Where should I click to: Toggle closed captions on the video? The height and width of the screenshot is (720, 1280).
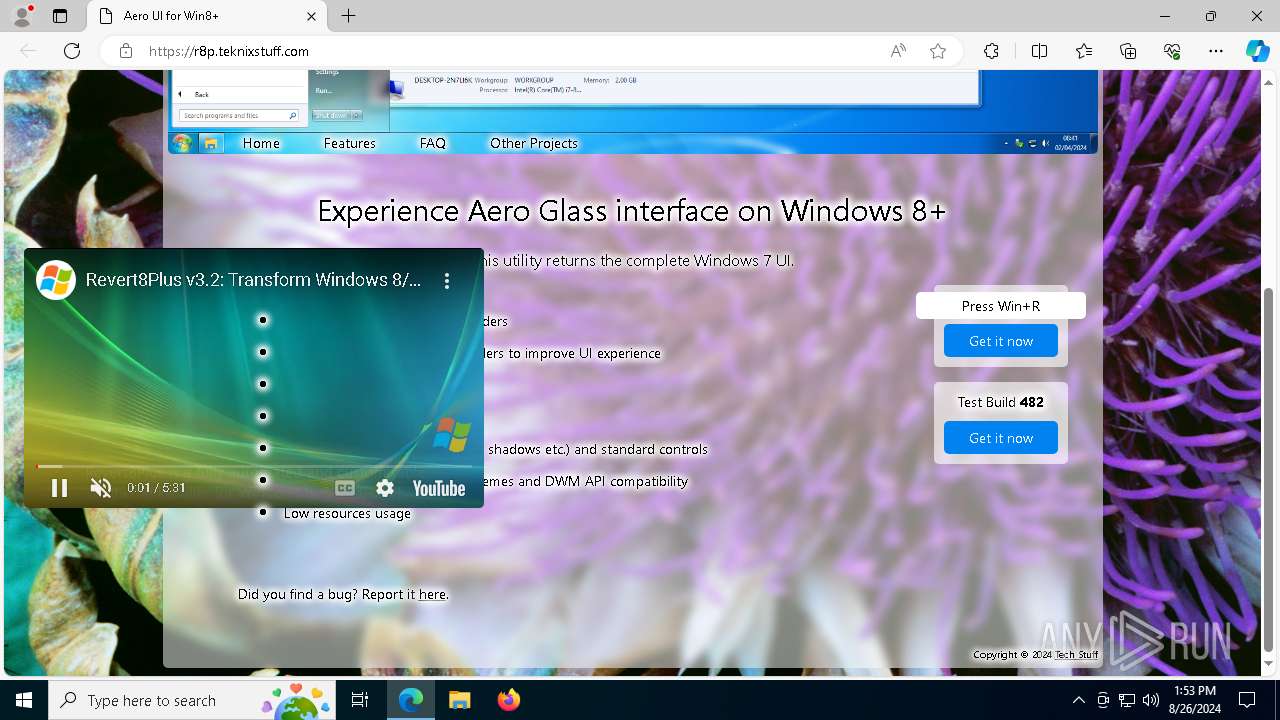pos(345,488)
